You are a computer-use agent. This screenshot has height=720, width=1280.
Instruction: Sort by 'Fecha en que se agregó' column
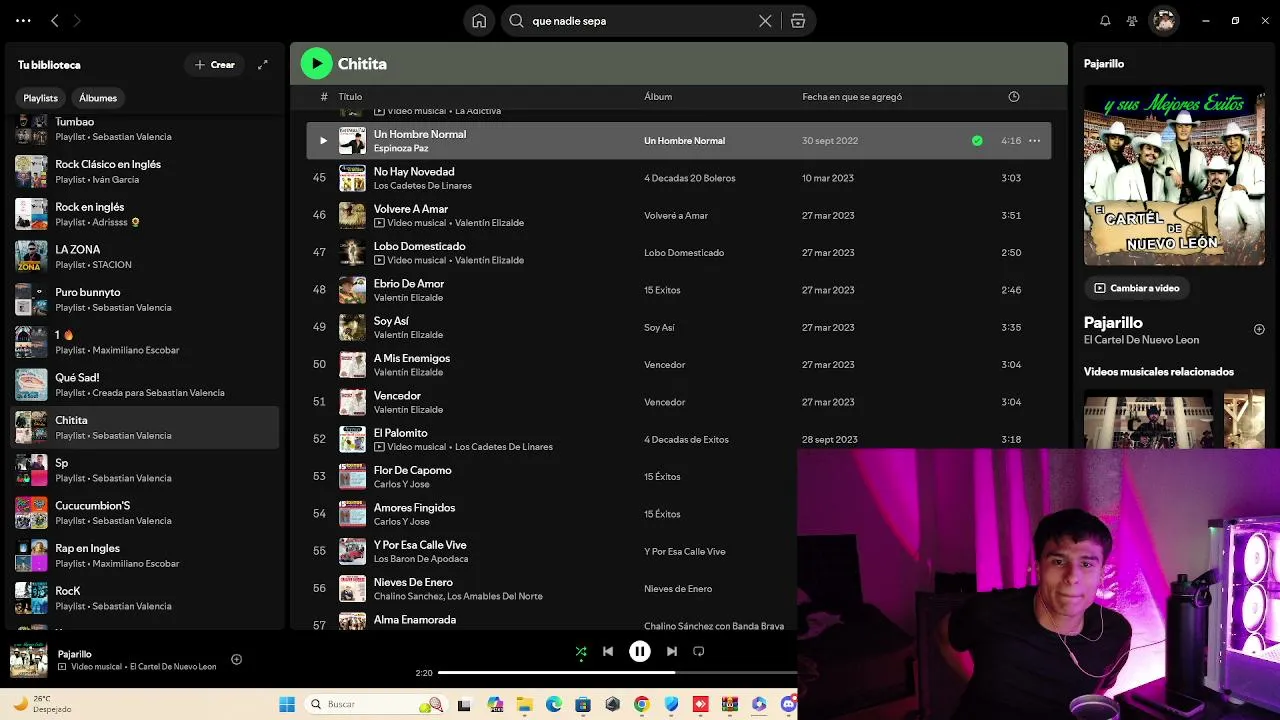(x=852, y=97)
